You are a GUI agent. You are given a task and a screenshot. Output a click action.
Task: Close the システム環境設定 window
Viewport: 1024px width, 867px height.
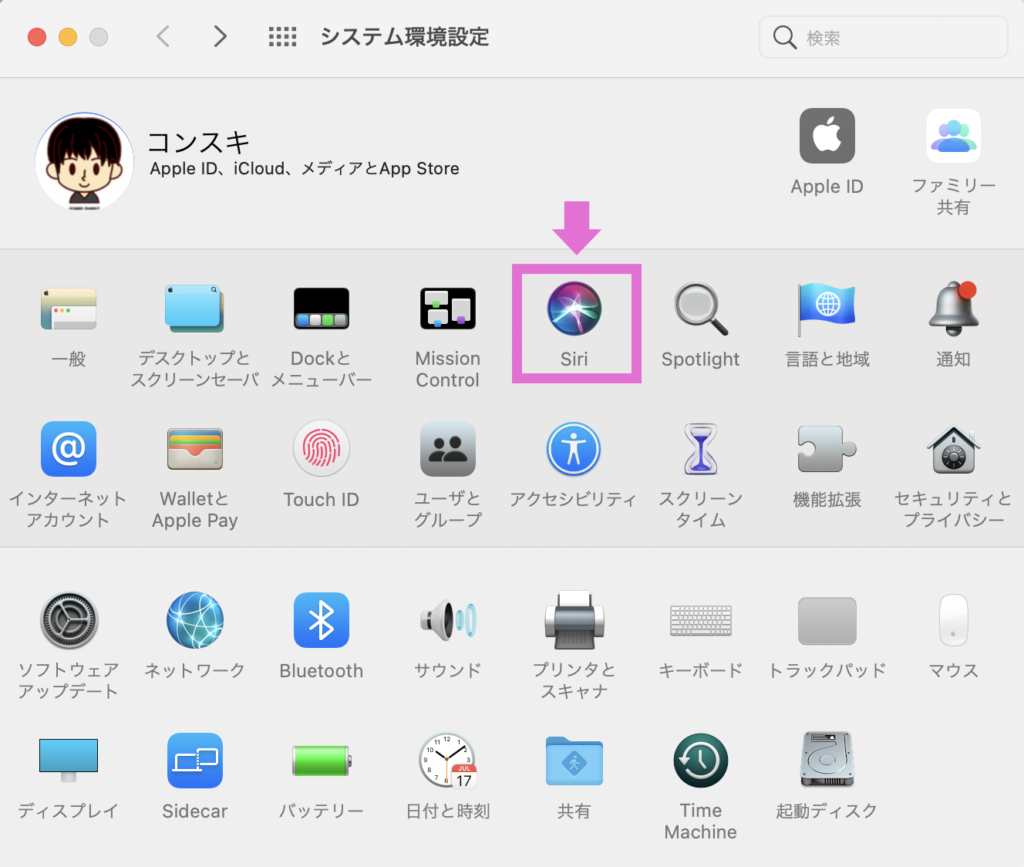[37, 37]
